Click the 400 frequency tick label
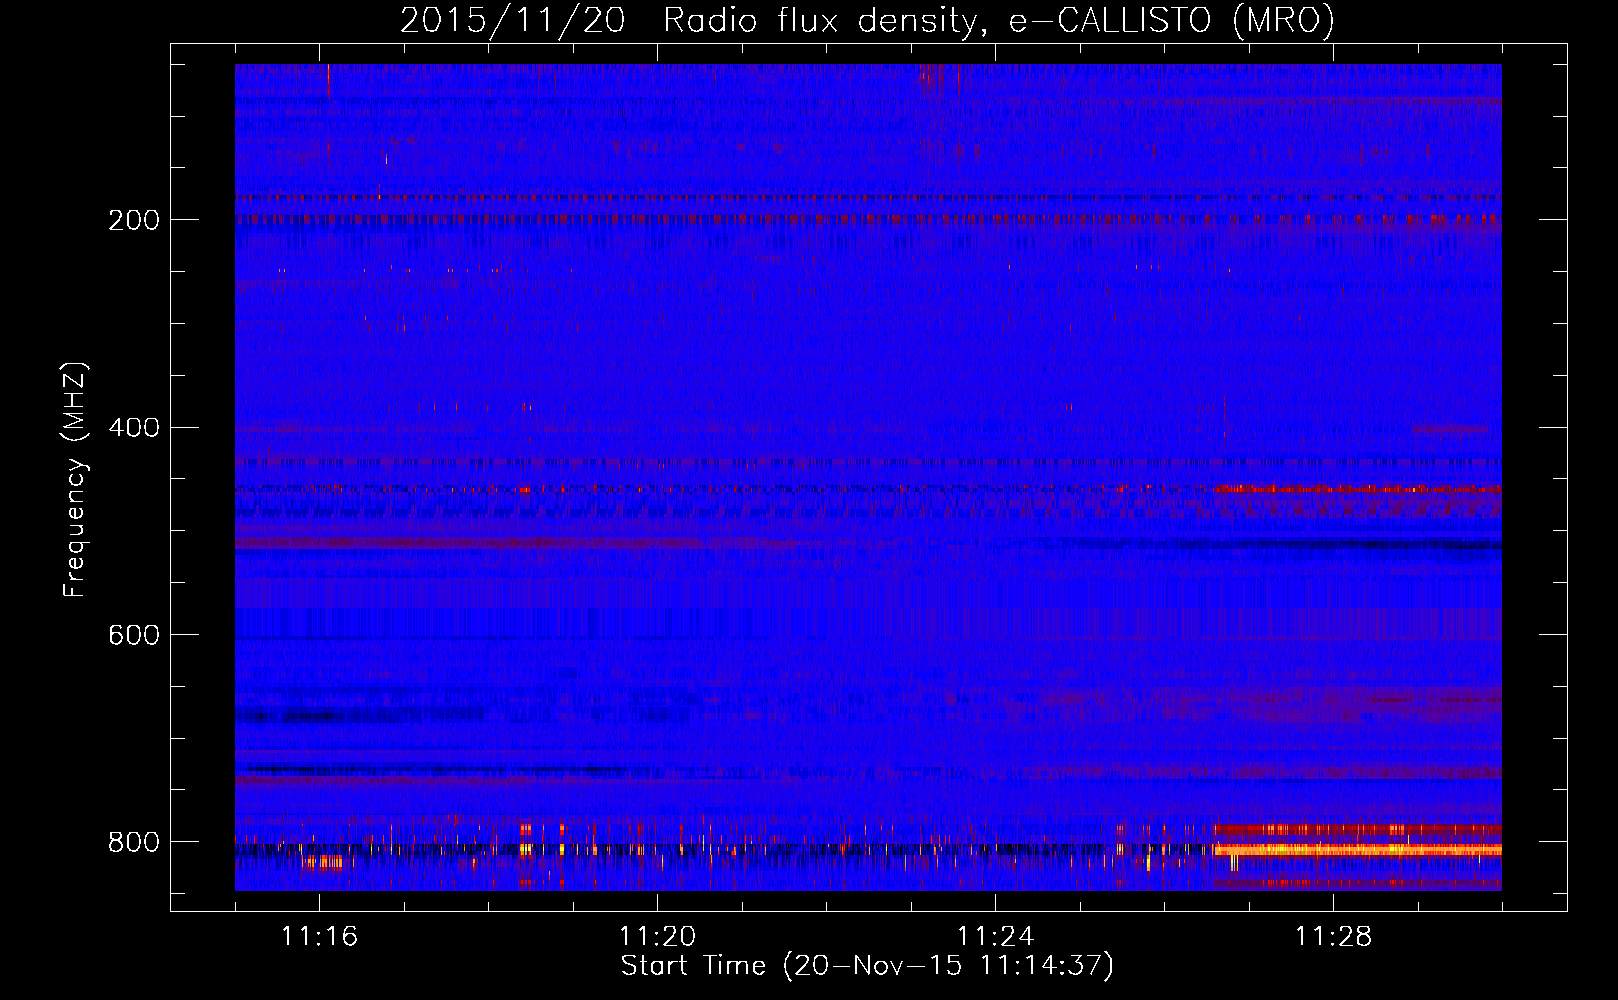Screen dimensions: 1618x1000 (x=134, y=427)
